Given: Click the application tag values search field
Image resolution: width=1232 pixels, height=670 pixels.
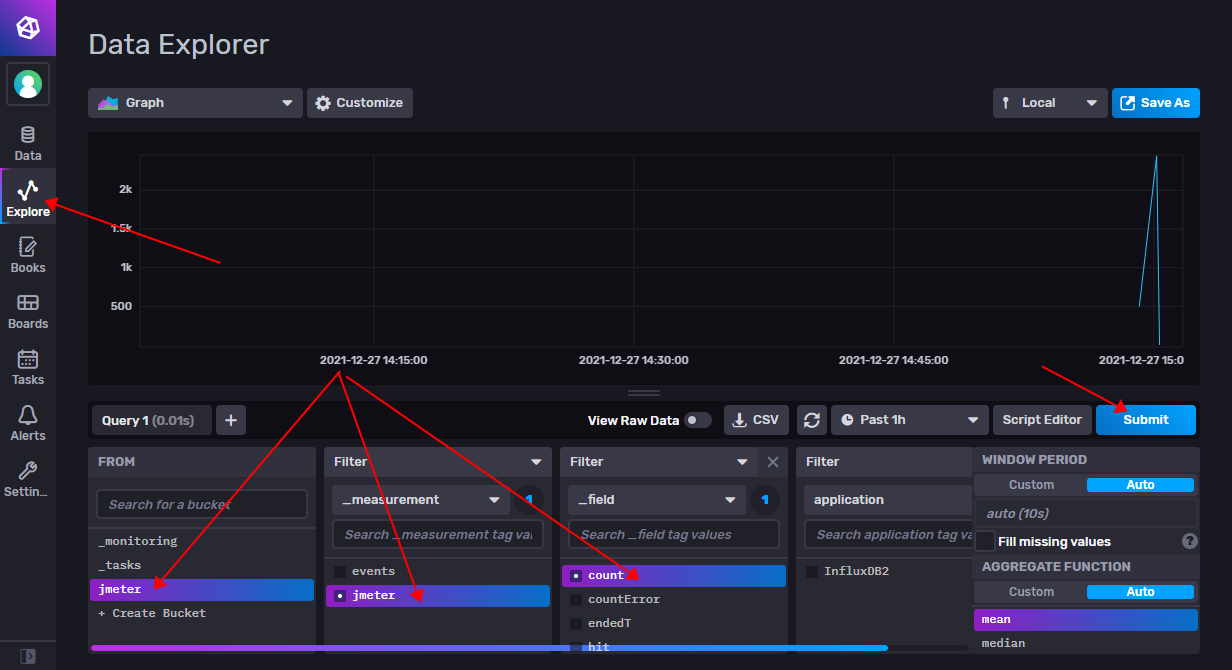Looking at the screenshot, I should click(x=888, y=534).
